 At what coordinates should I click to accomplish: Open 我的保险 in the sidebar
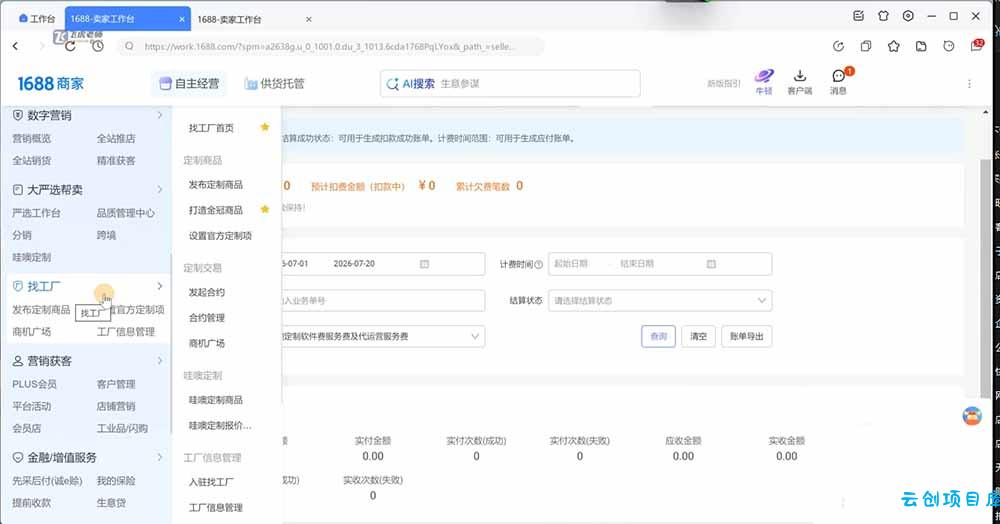click(x=116, y=481)
